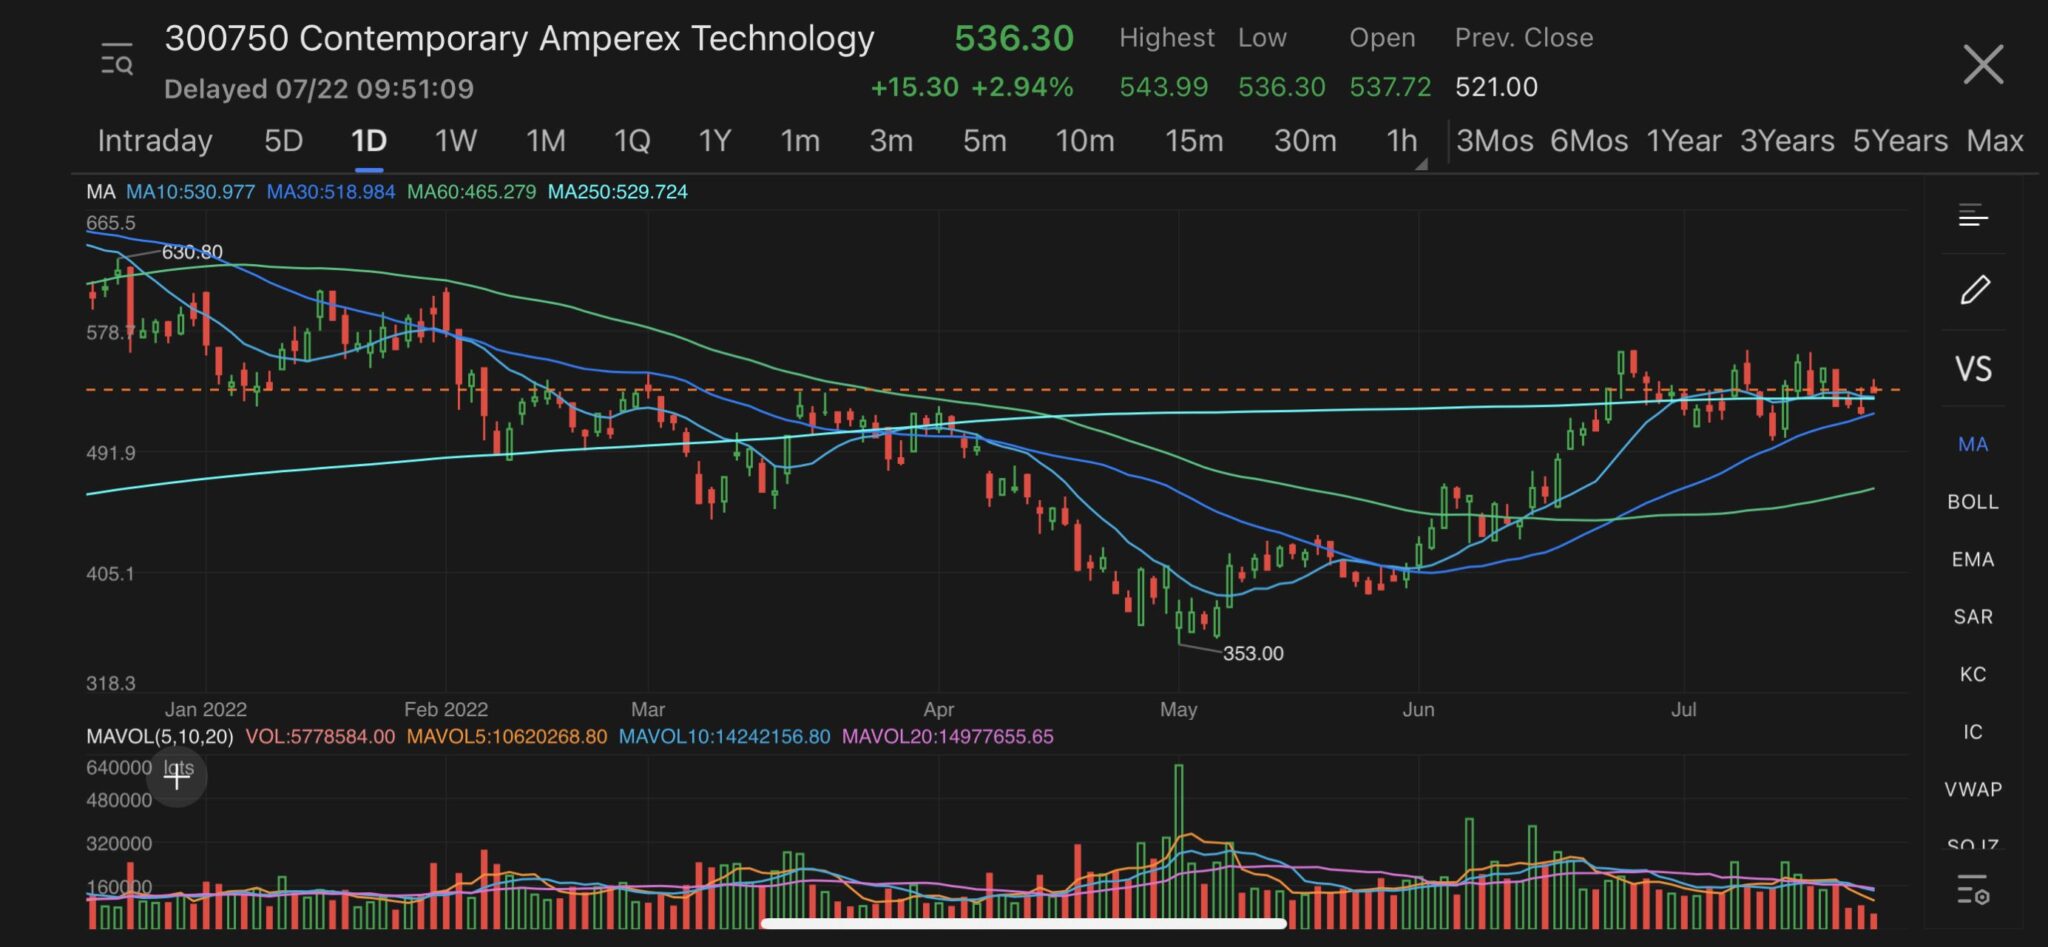Tap the MAVOL(5,10,20) label
The width and height of the screenshot is (2048, 947).
click(x=160, y=737)
